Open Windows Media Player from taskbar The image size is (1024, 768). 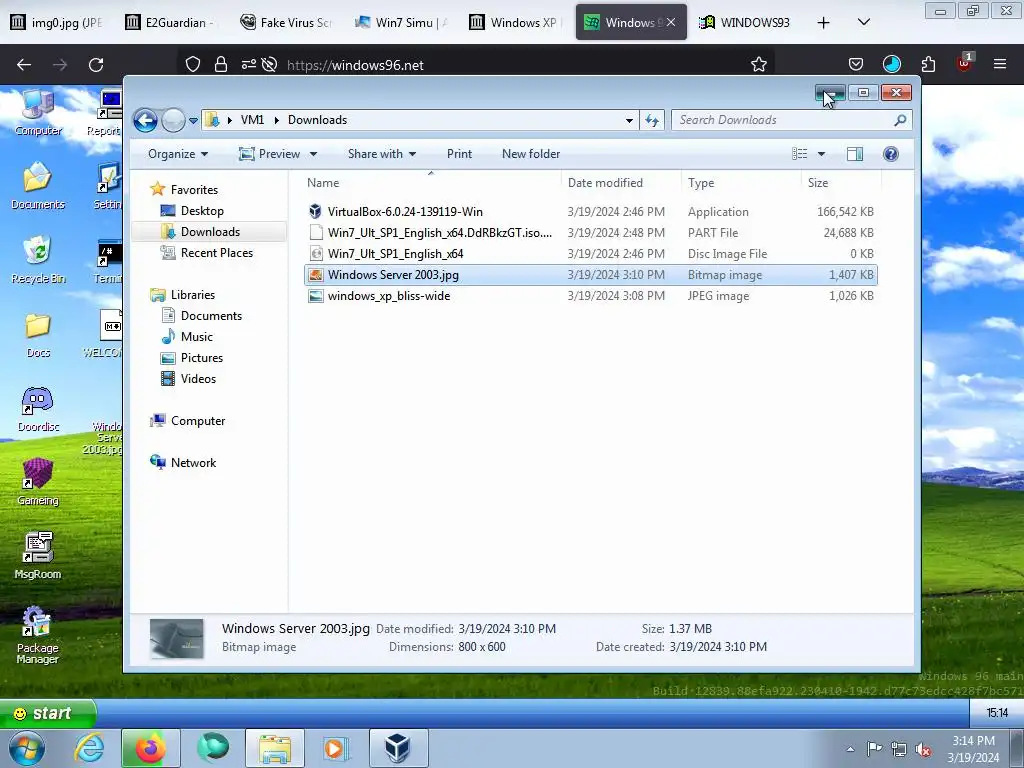point(336,748)
